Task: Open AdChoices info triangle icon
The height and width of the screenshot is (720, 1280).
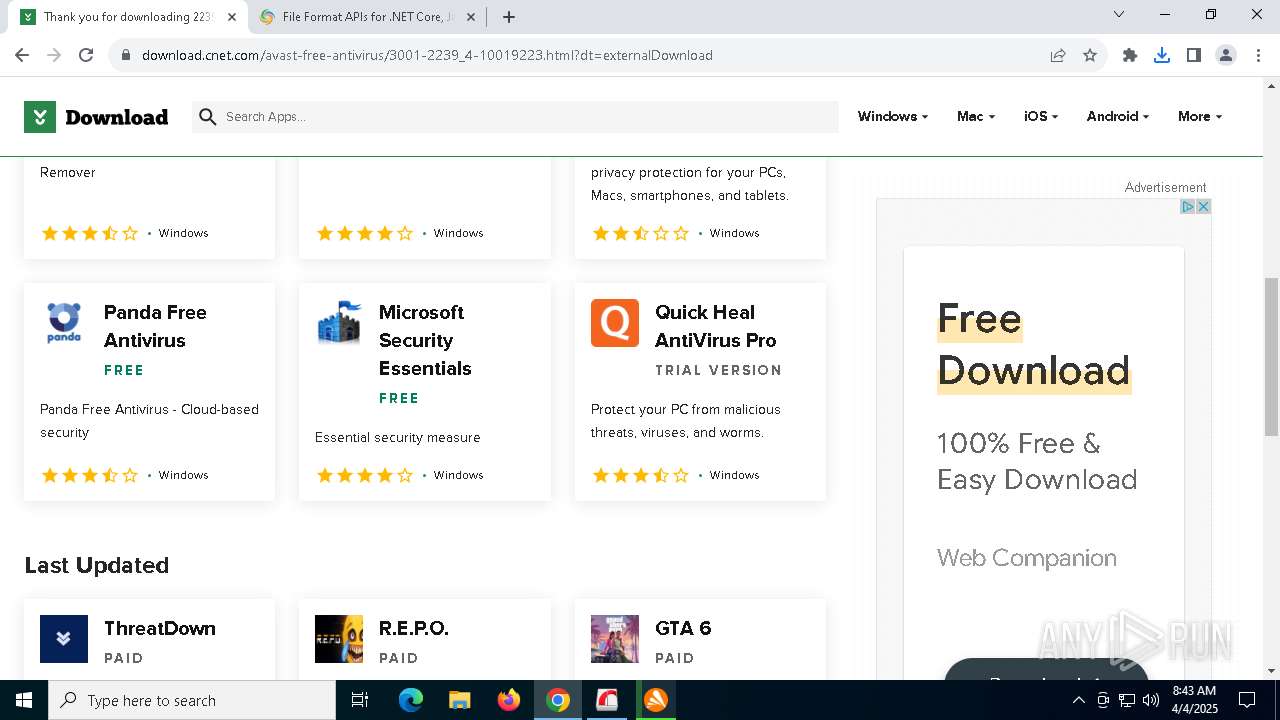Action: coord(1188,206)
